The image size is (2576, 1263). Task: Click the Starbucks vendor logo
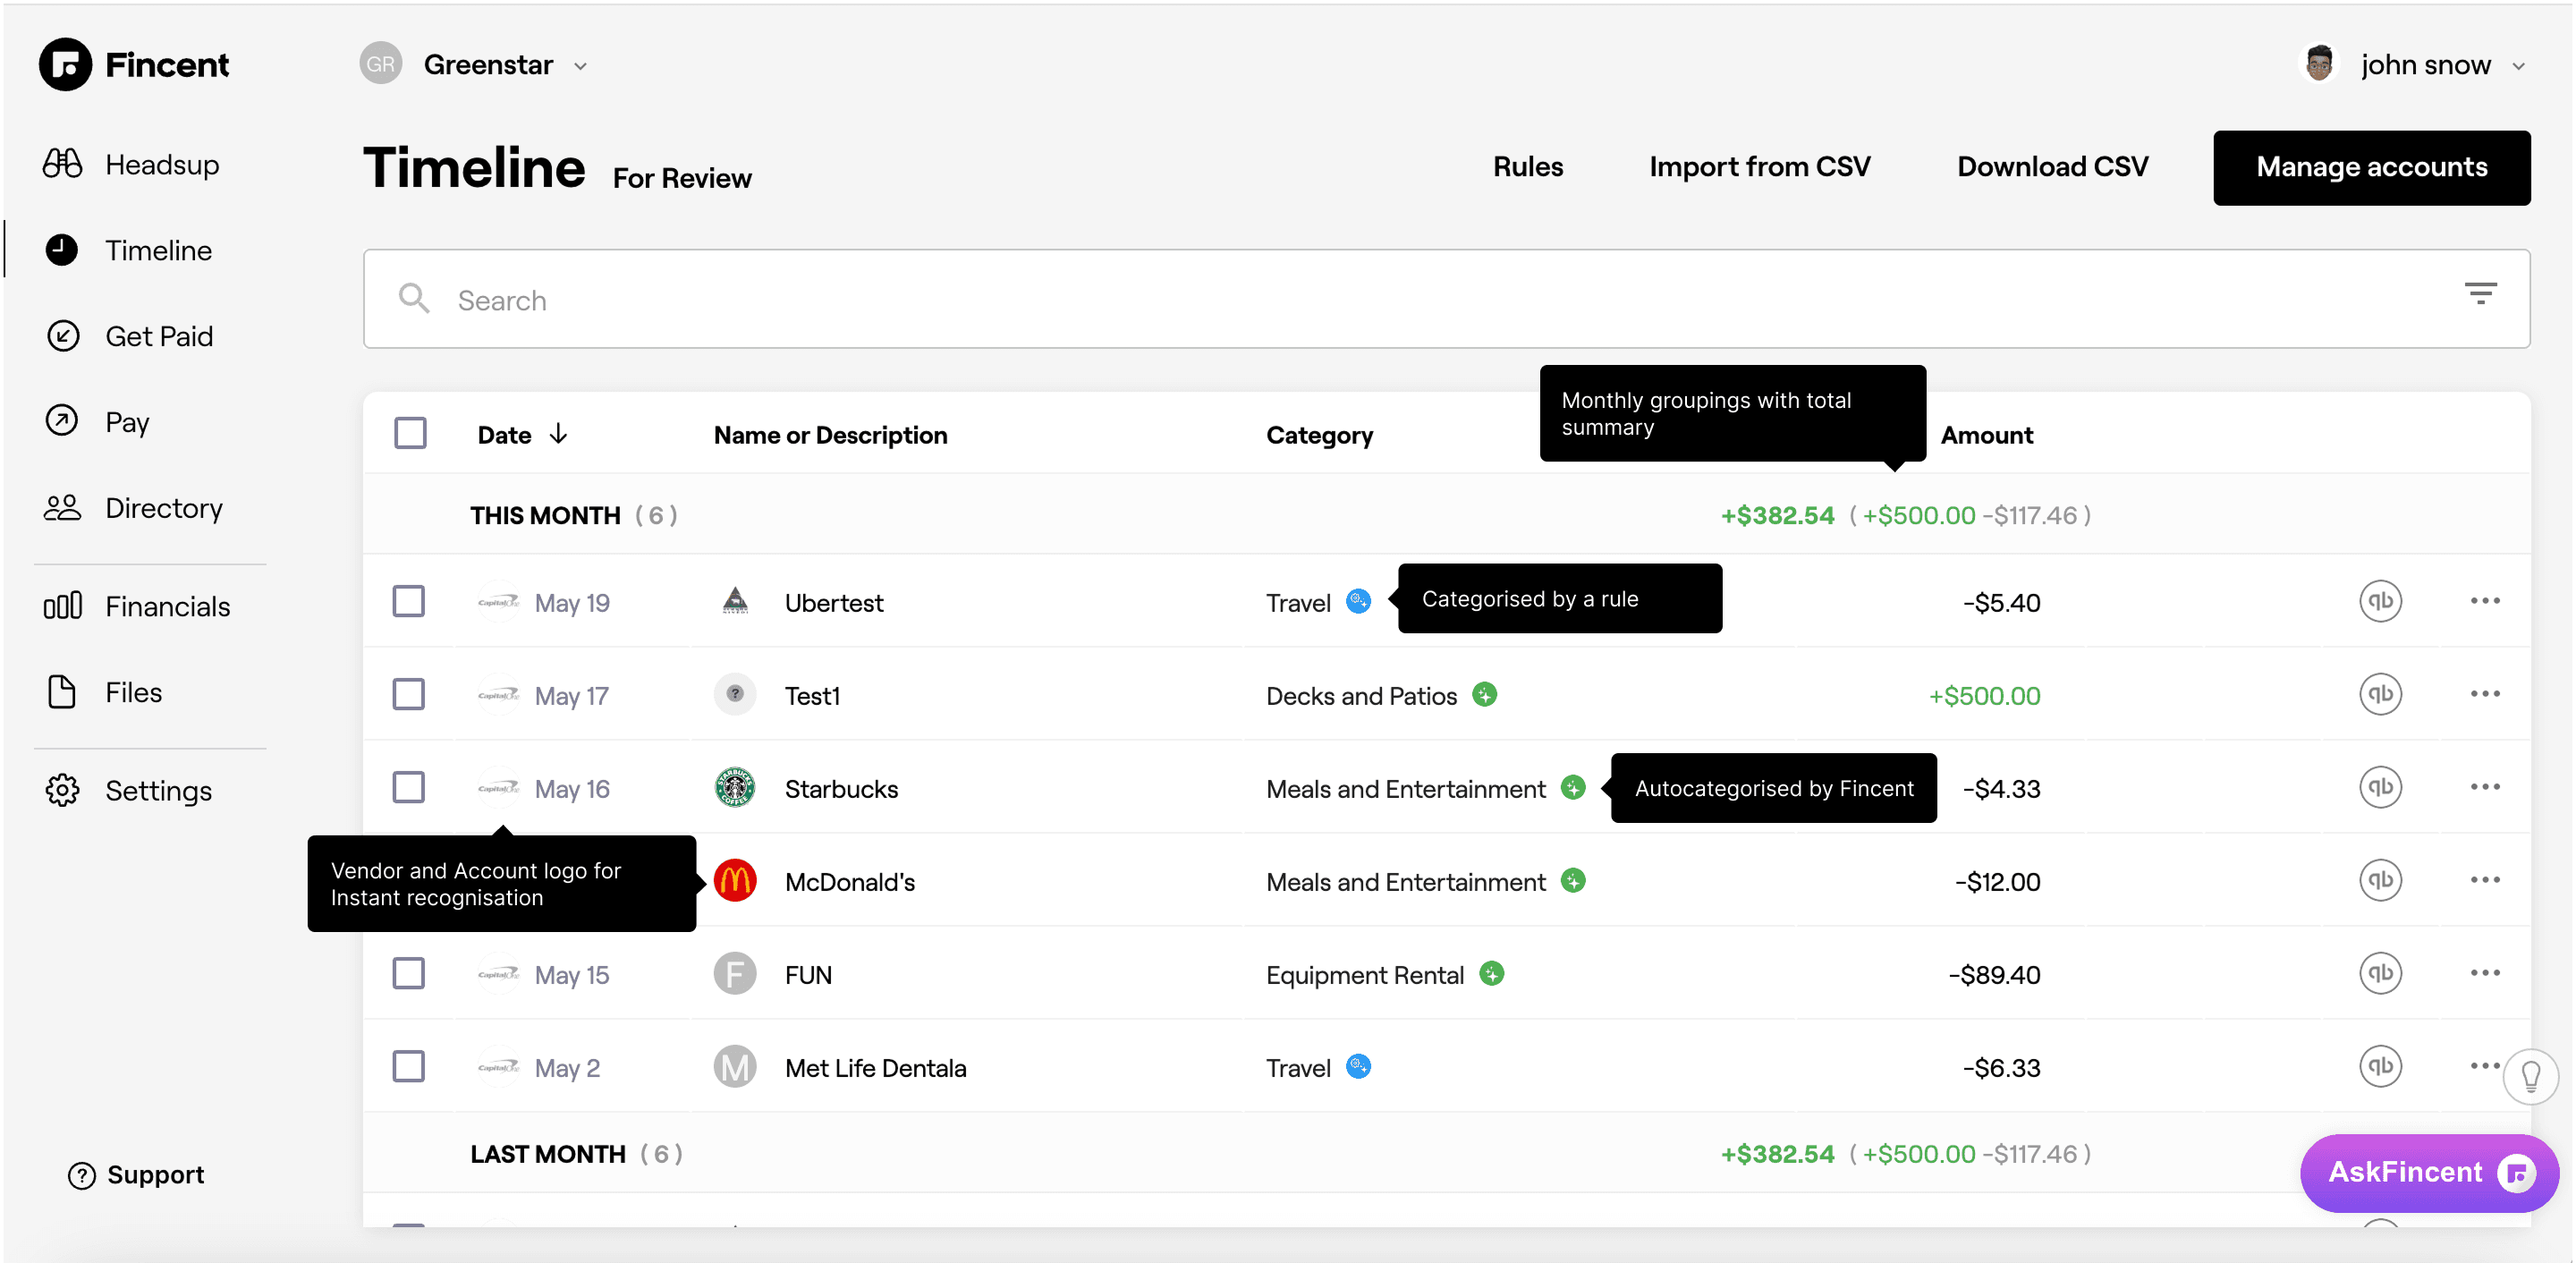point(735,787)
